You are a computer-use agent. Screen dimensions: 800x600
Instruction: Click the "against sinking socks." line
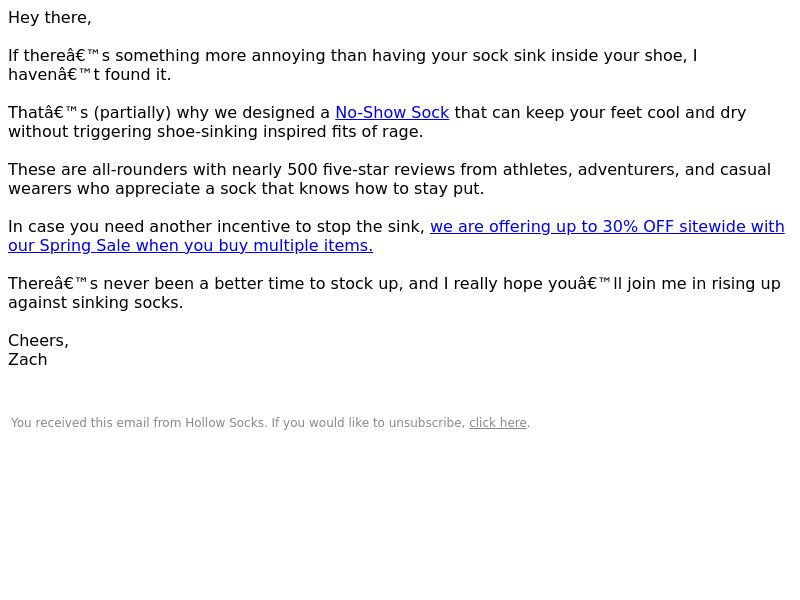tap(95, 303)
